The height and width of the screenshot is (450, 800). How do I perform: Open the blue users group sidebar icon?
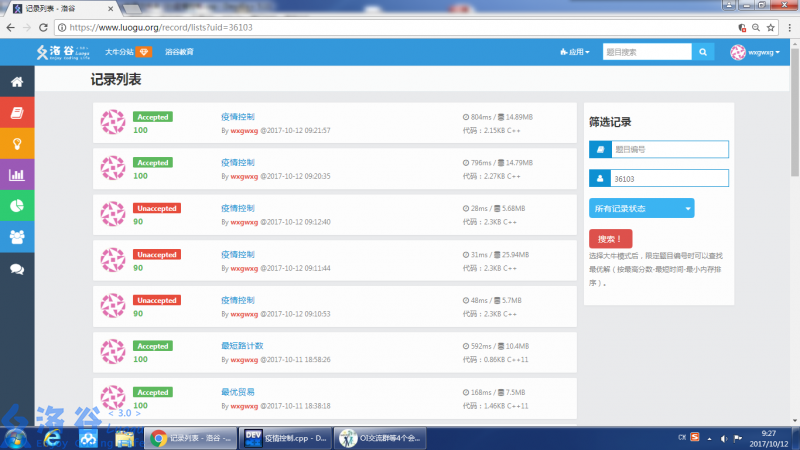click(x=17, y=237)
